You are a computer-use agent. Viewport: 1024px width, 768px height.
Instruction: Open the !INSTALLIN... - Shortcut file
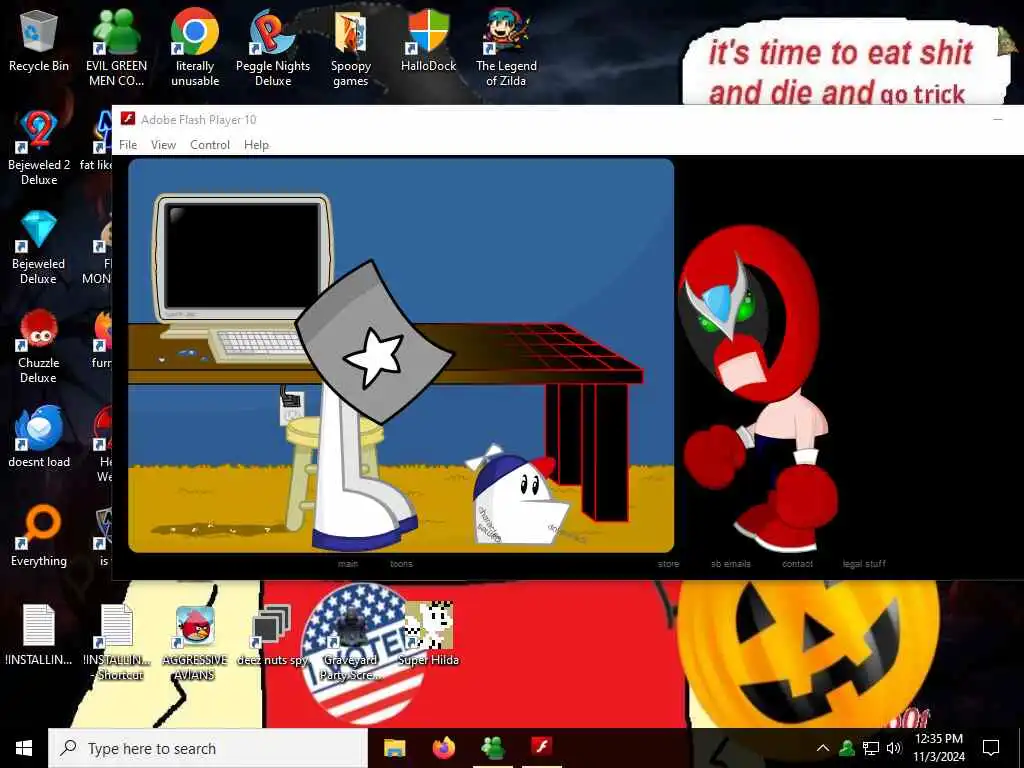118,643
